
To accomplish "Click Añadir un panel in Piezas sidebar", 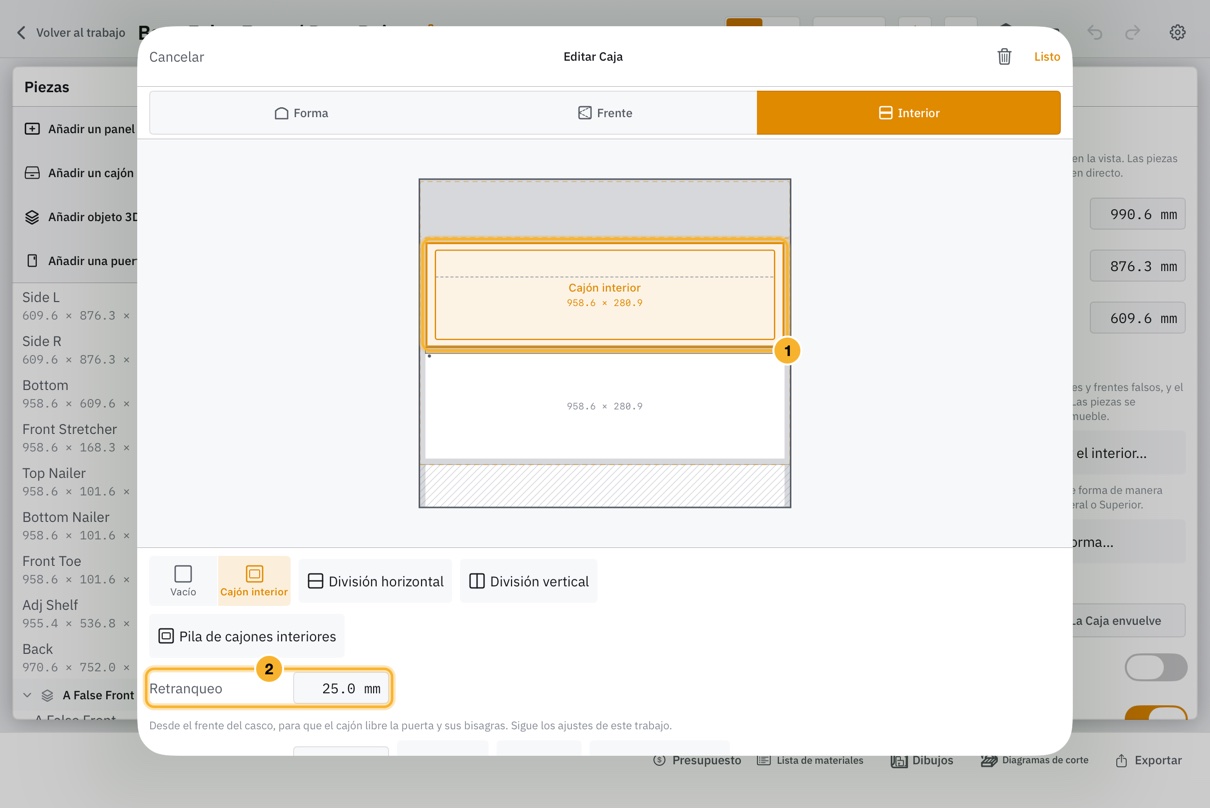I will pyautogui.click(x=80, y=129).
